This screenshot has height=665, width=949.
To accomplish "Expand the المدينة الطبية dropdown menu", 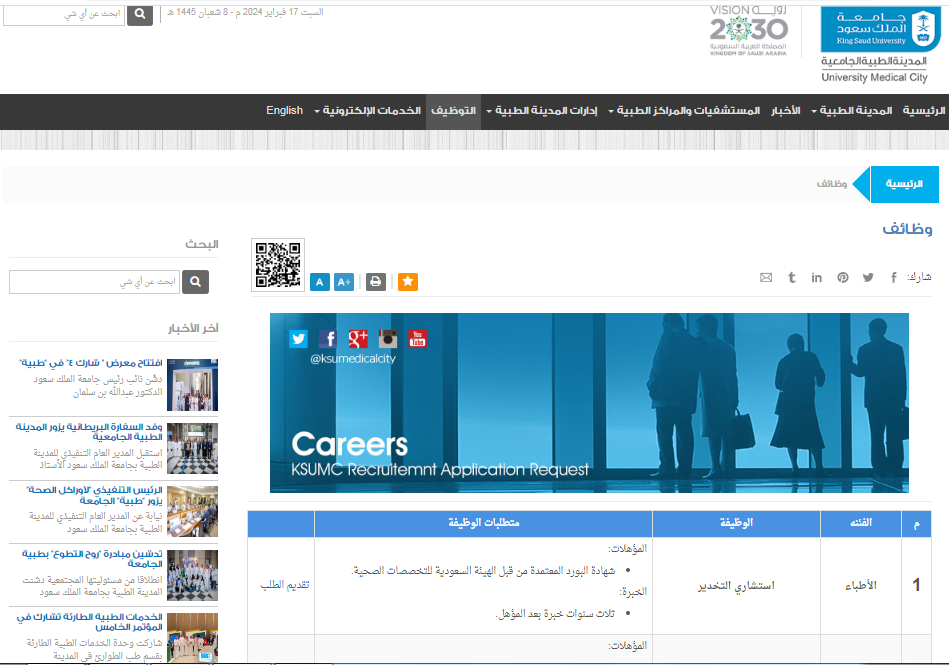I will pyautogui.click(x=853, y=111).
